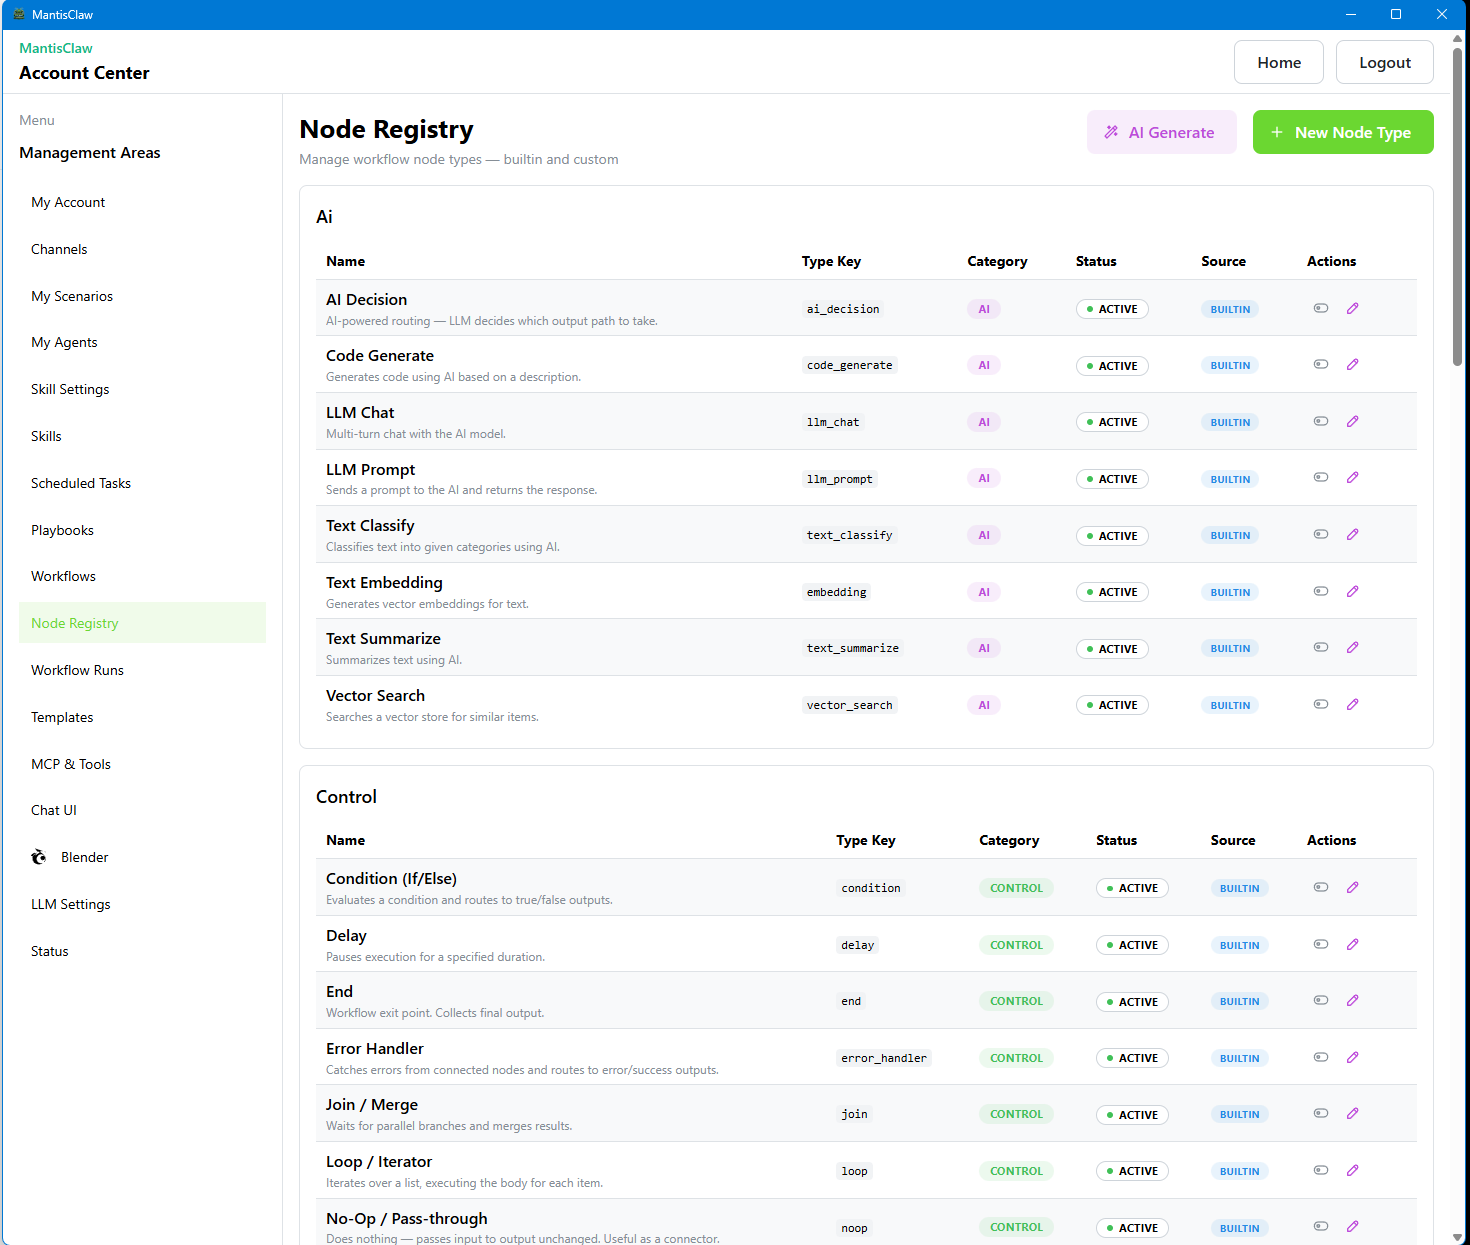Edit the Text Classify node
Screen dimensions: 1470x1245
click(1353, 534)
